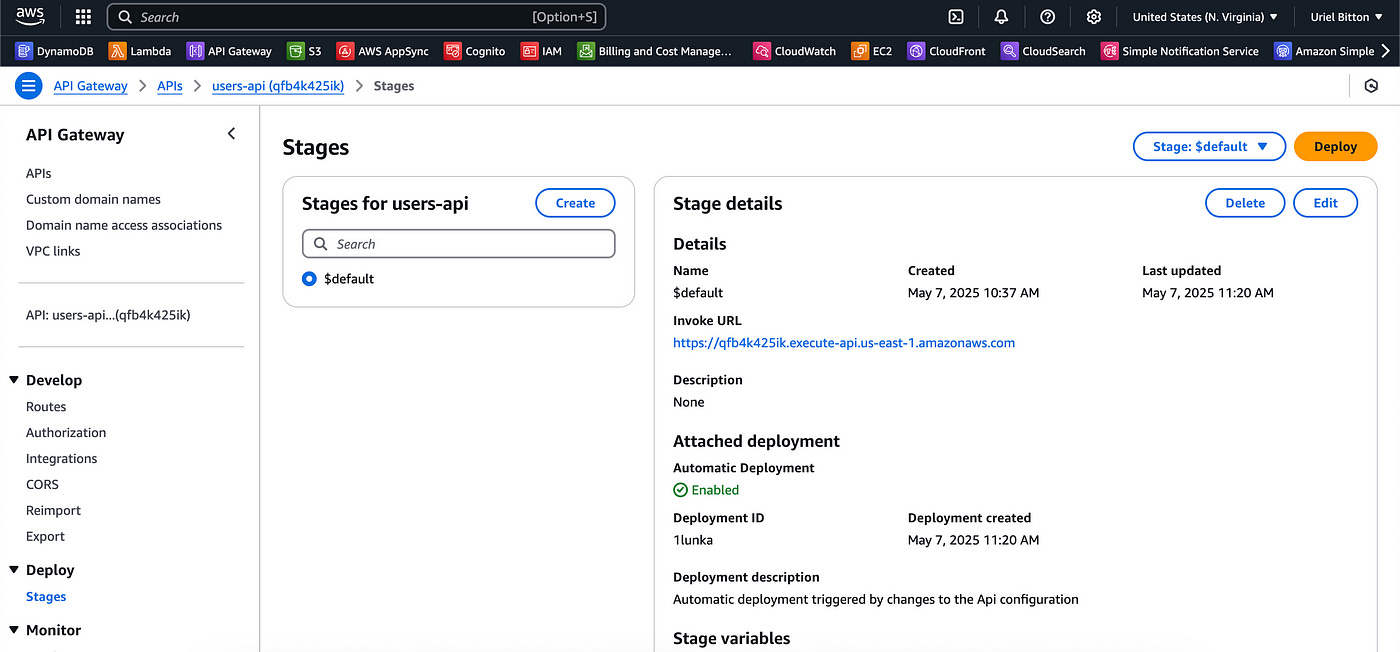The height and width of the screenshot is (652, 1400).
Task: Open Integrations in sidebar
Action: click(x=62, y=459)
